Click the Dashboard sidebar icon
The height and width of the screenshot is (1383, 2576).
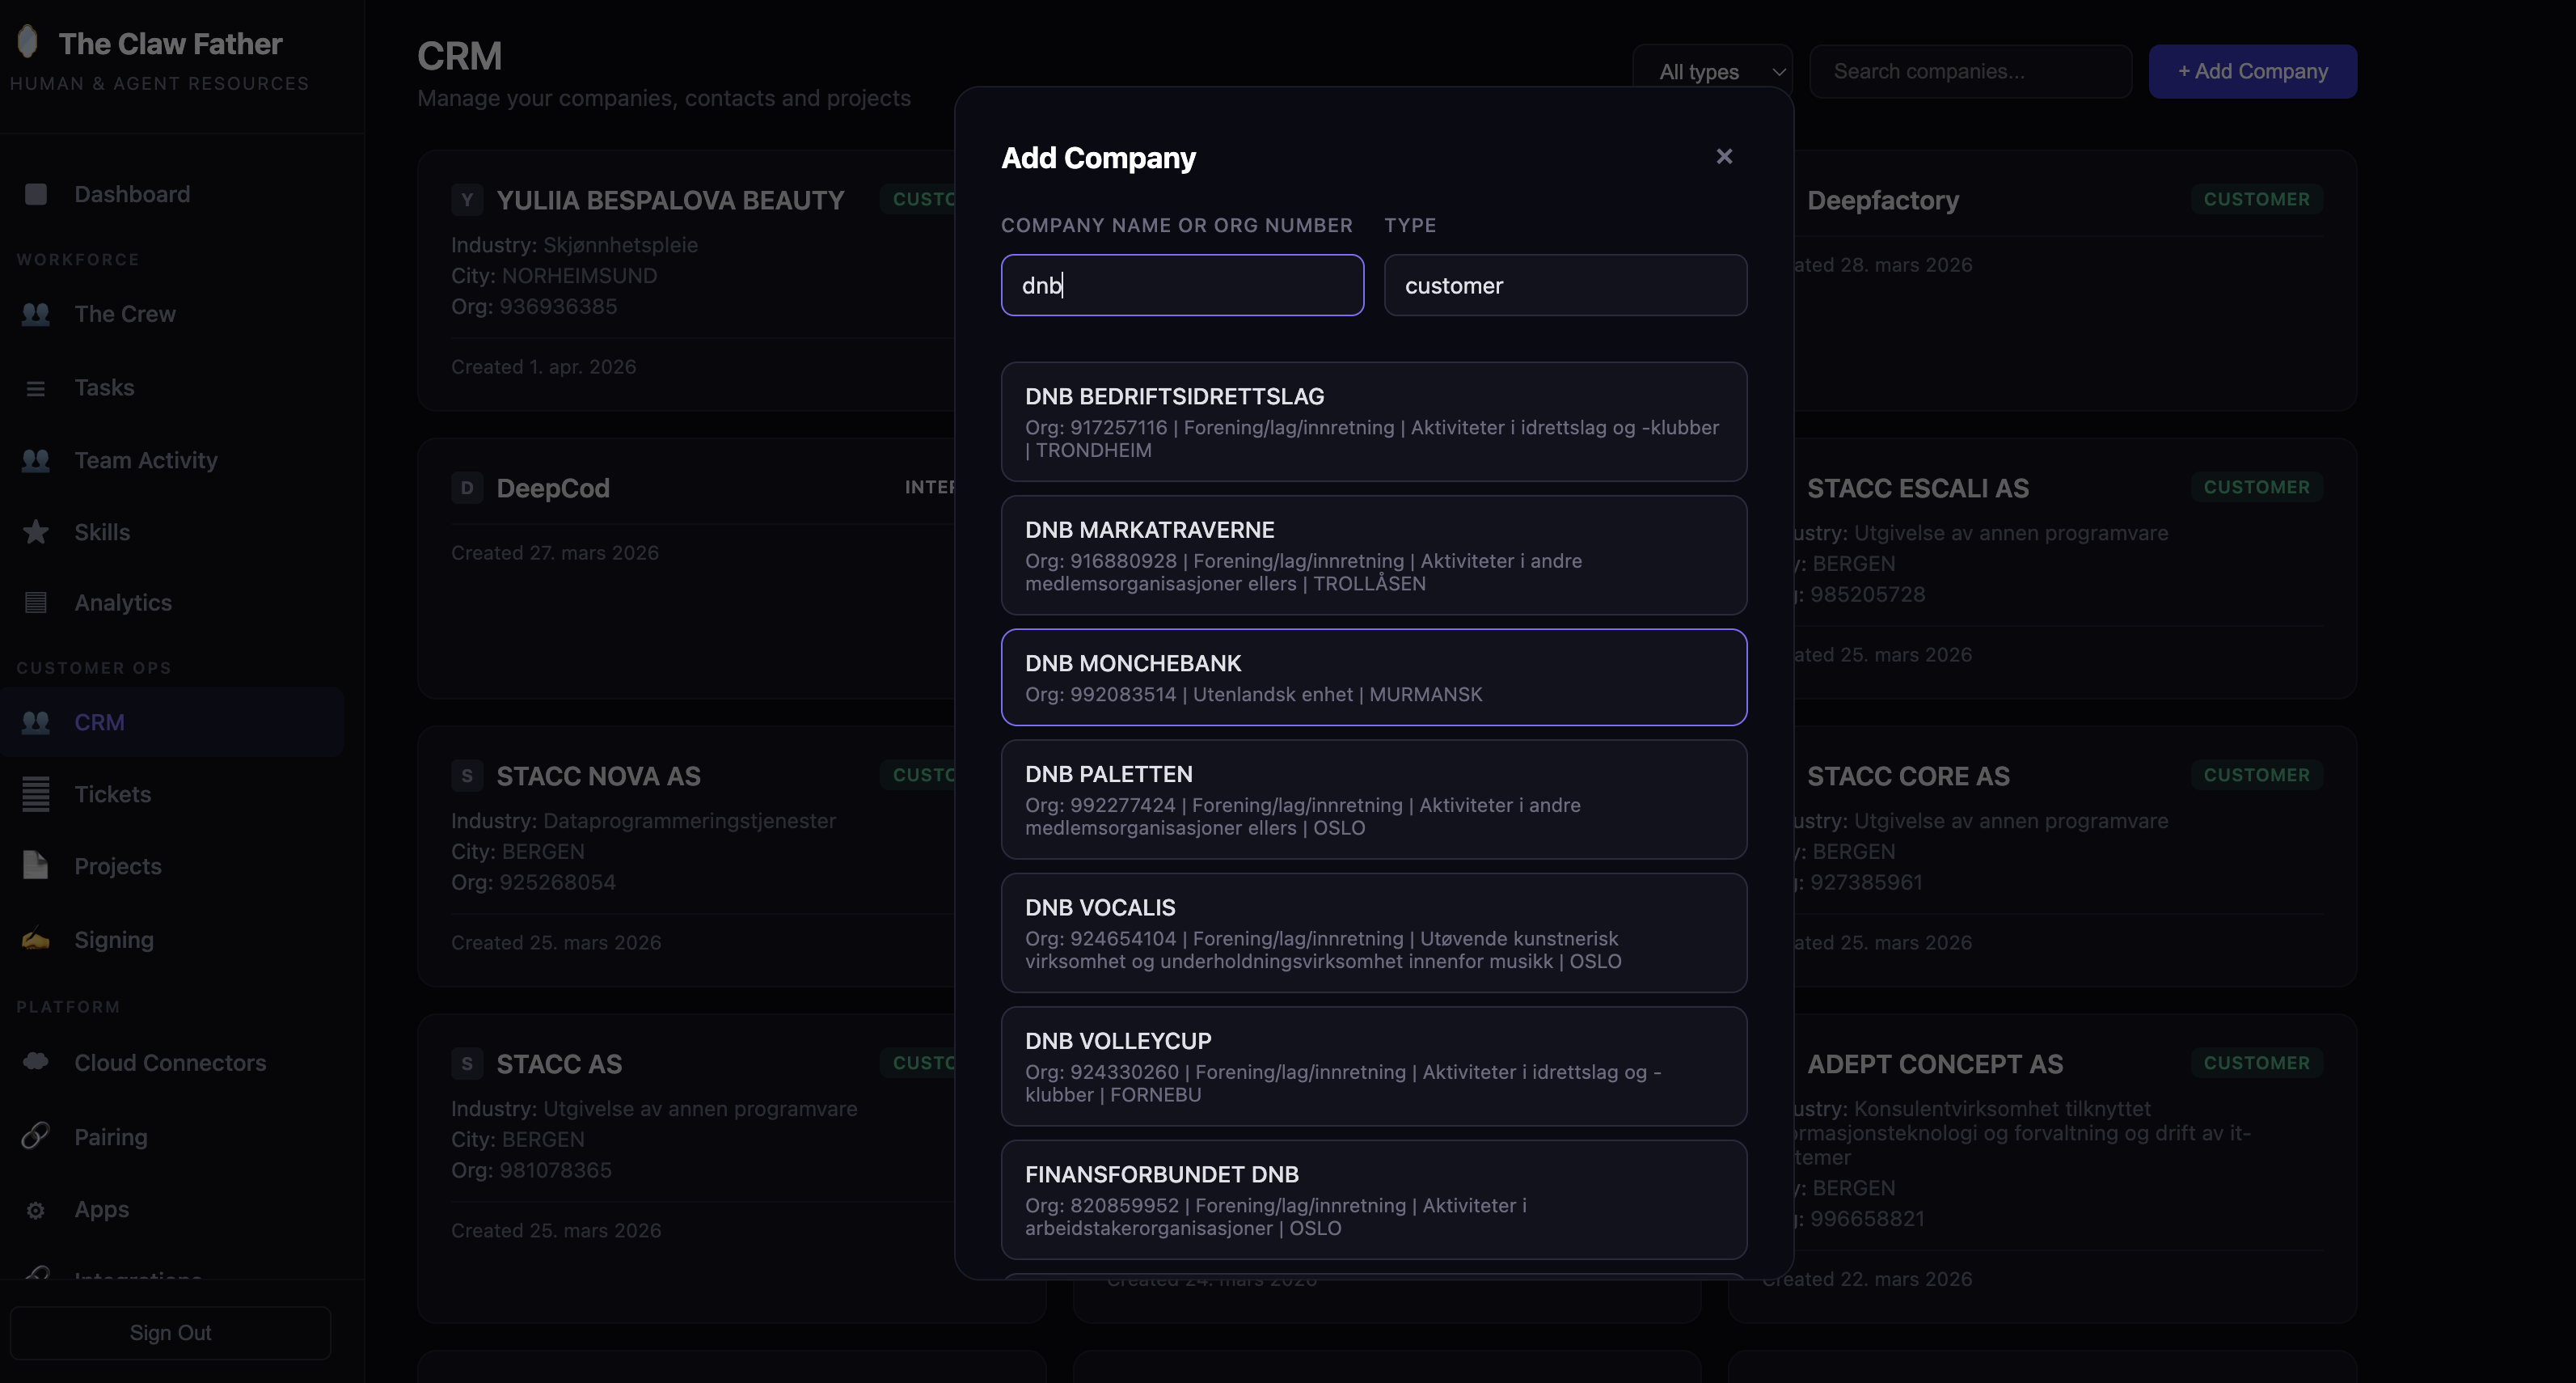pos(36,194)
